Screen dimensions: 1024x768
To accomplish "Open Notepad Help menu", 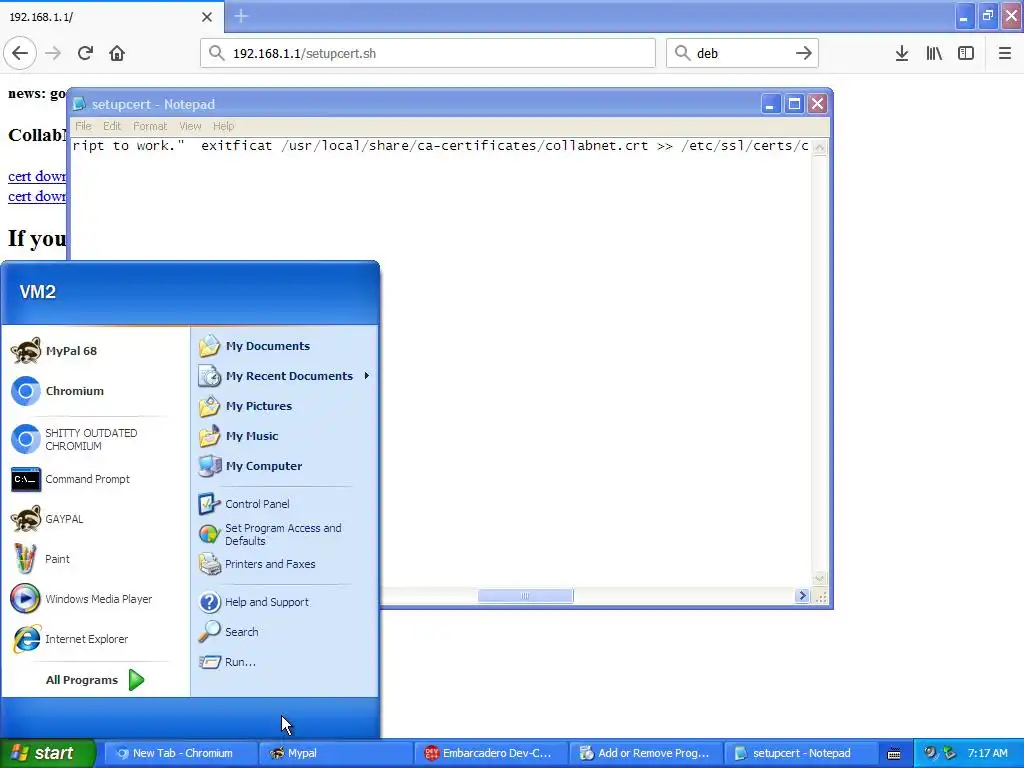I will (223, 126).
